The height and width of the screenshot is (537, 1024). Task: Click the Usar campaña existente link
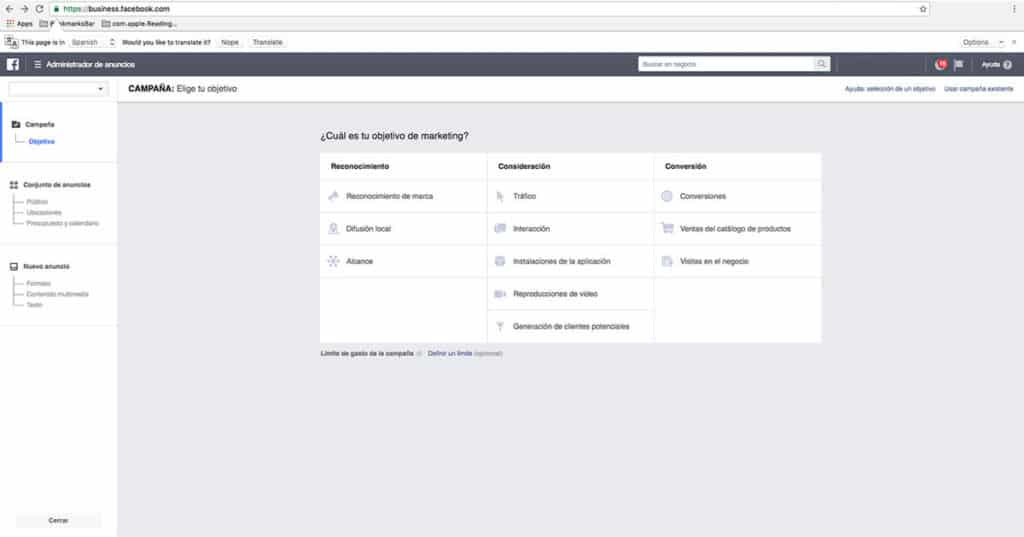point(979,89)
